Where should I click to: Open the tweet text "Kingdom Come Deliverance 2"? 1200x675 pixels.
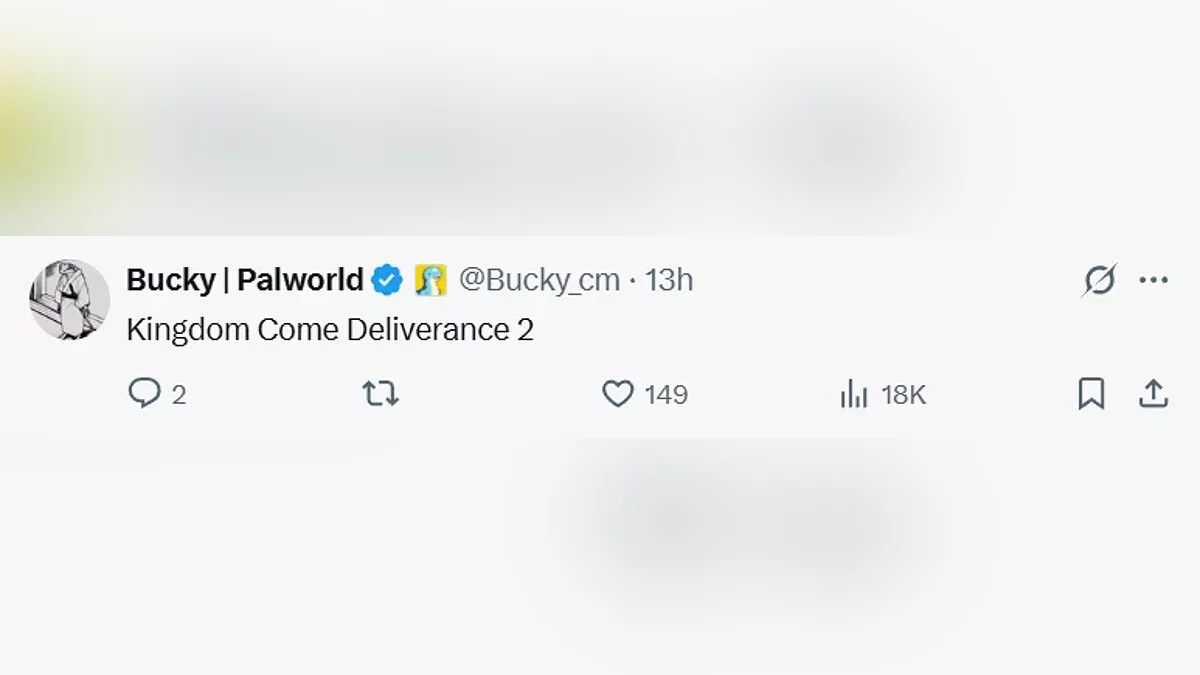click(330, 331)
